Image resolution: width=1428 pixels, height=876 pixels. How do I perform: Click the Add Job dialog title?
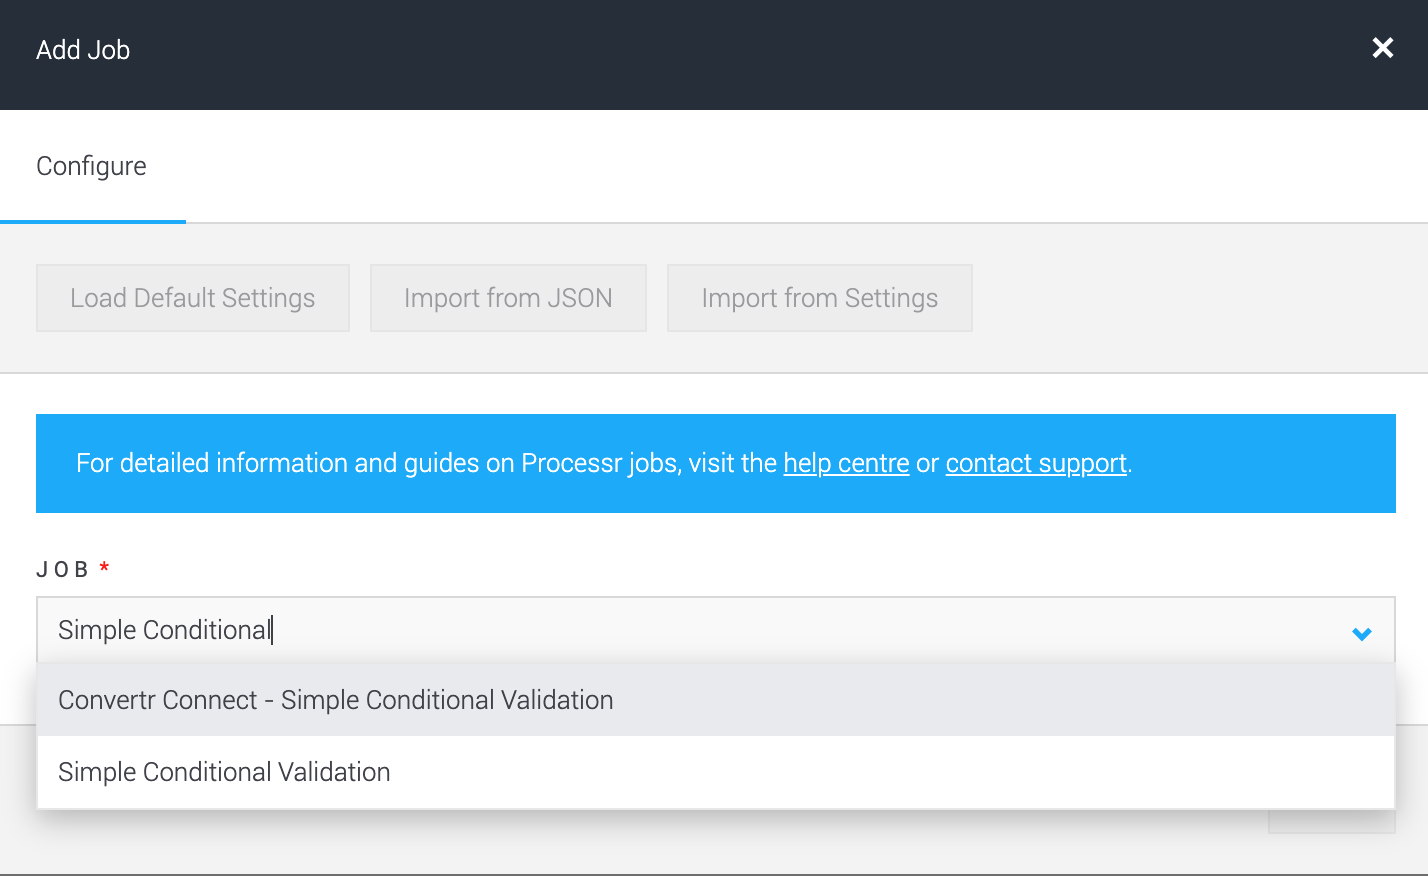[83, 50]
